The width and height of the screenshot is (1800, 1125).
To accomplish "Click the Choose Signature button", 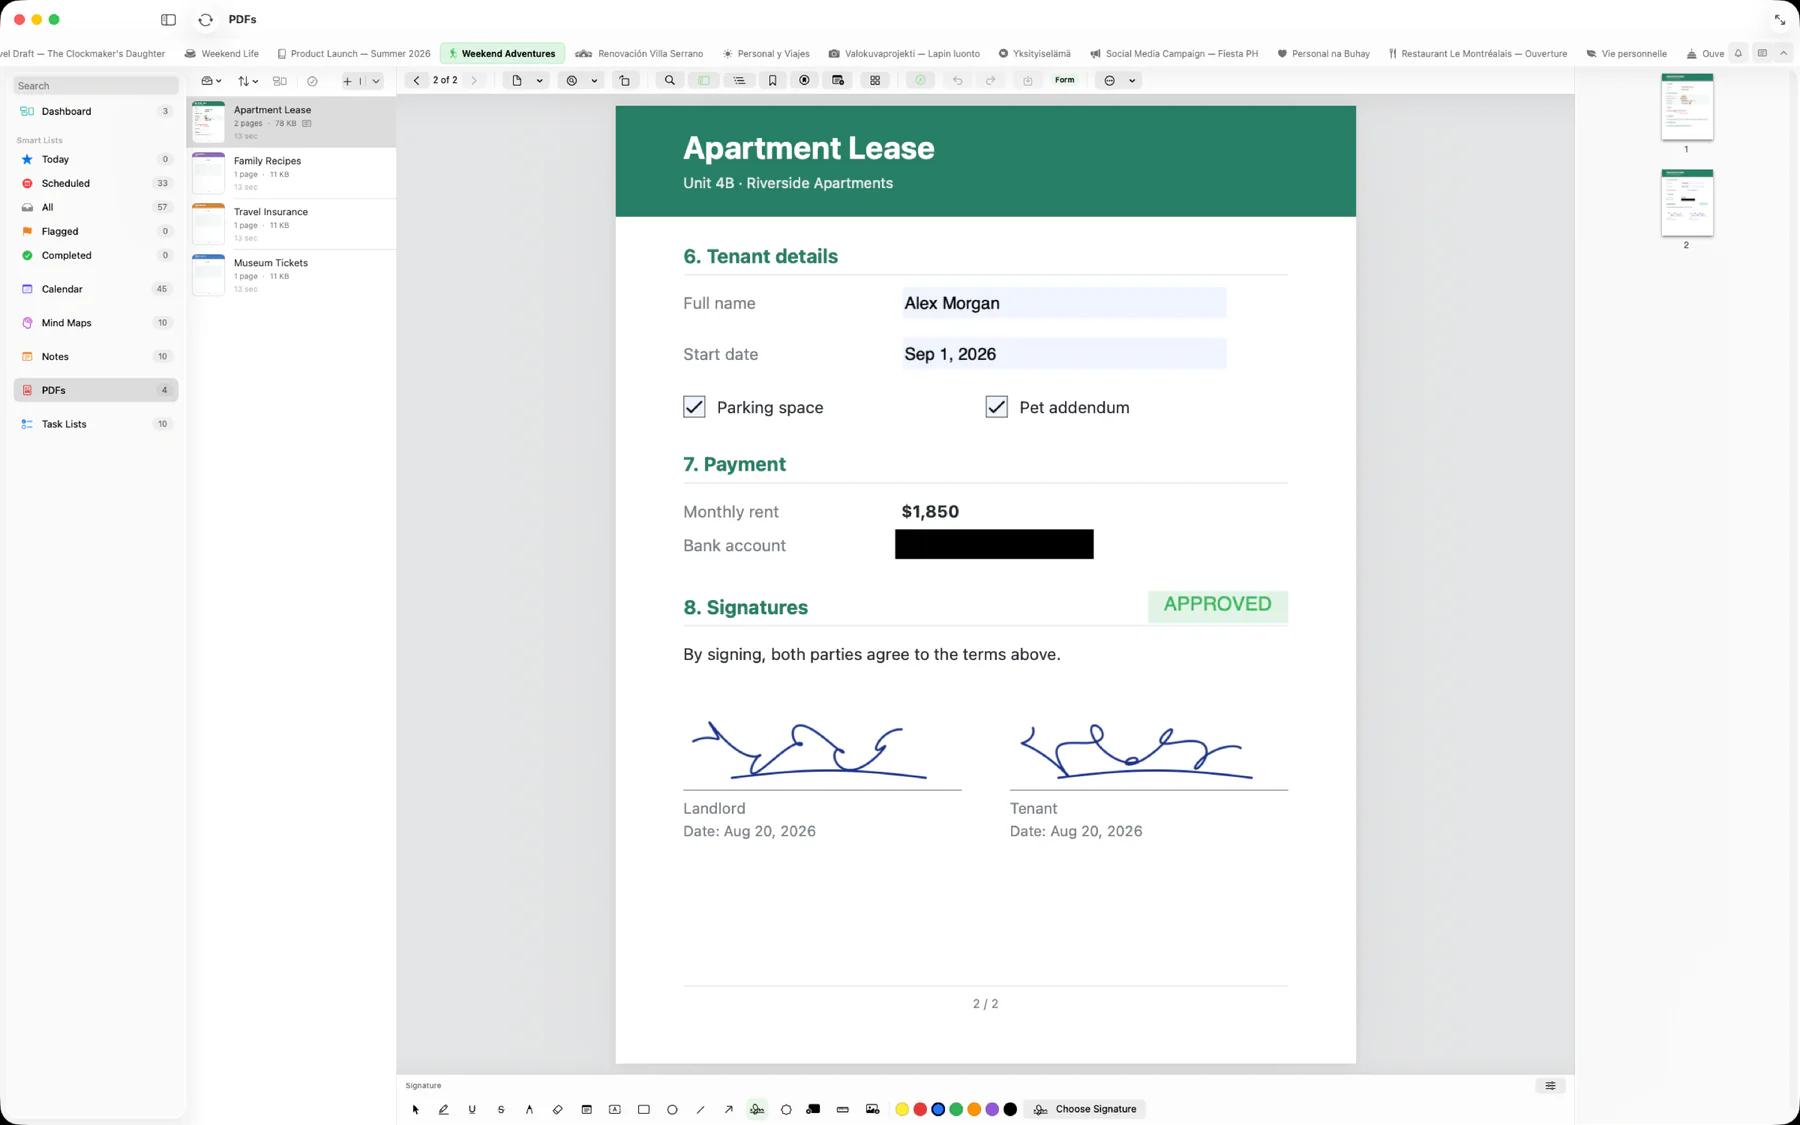I will [x=1085, y=1109].
